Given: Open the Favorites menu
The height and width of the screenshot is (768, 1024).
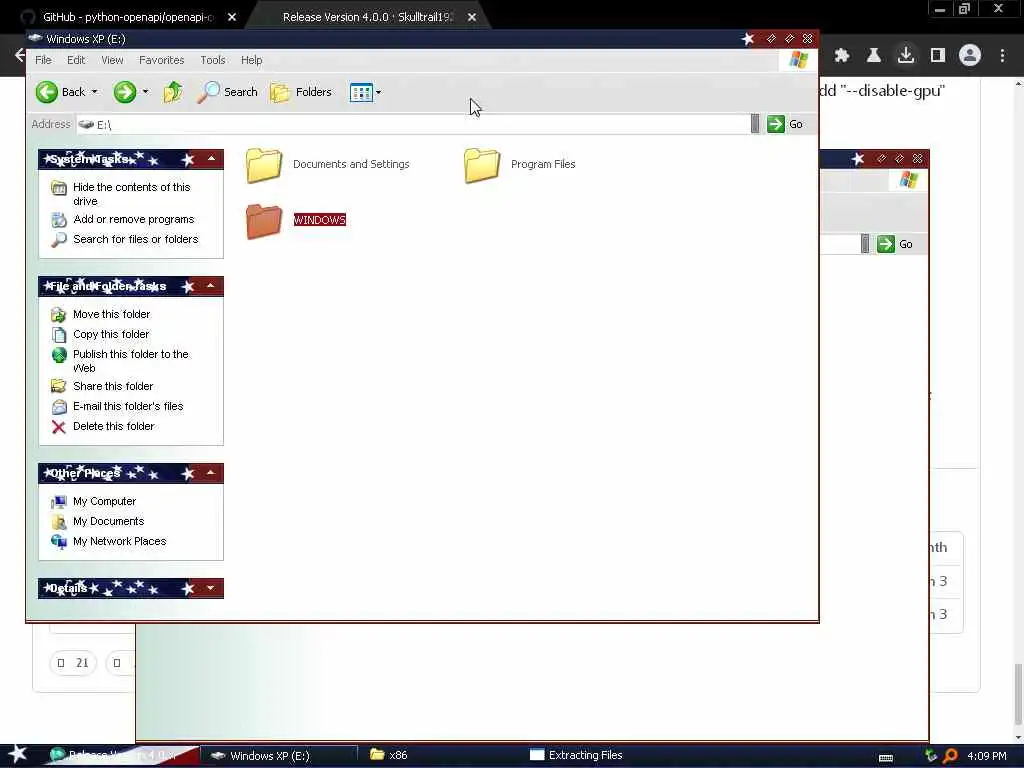Looking at the screenshot, I should (x=161, y=60).
